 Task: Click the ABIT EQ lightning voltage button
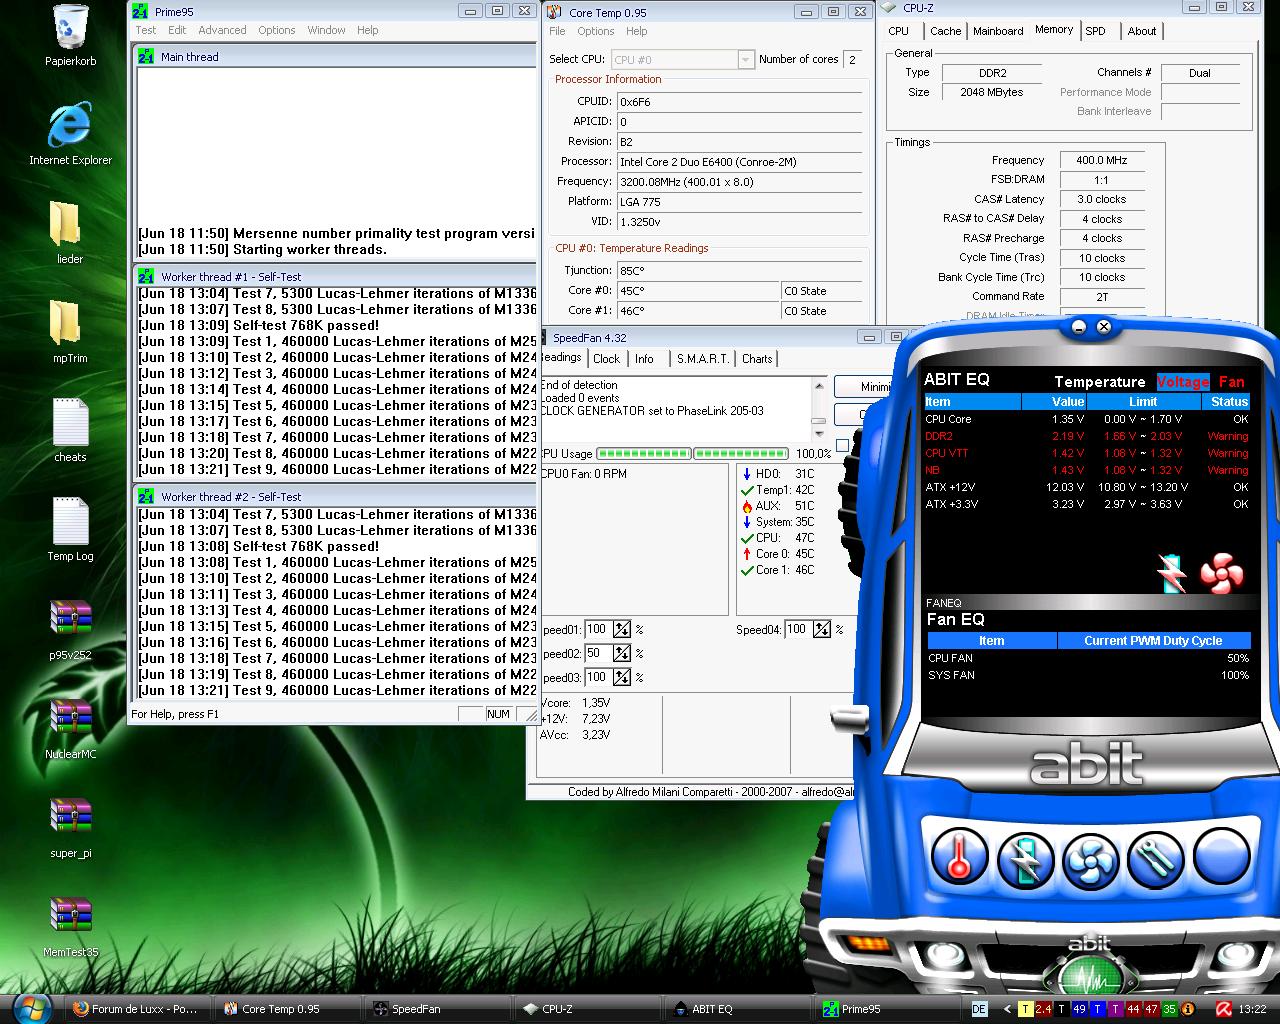pyautogui.click(x=1025, y=861)
